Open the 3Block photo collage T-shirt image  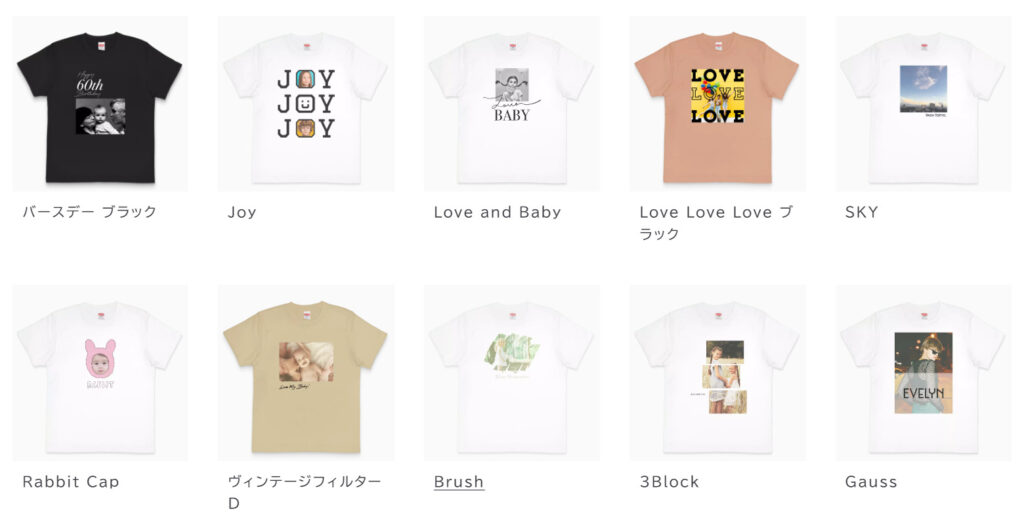tap(717, 373)
